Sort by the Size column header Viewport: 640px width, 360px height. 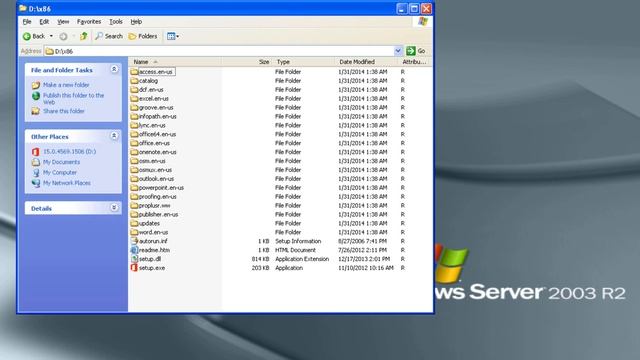[247, 62]
